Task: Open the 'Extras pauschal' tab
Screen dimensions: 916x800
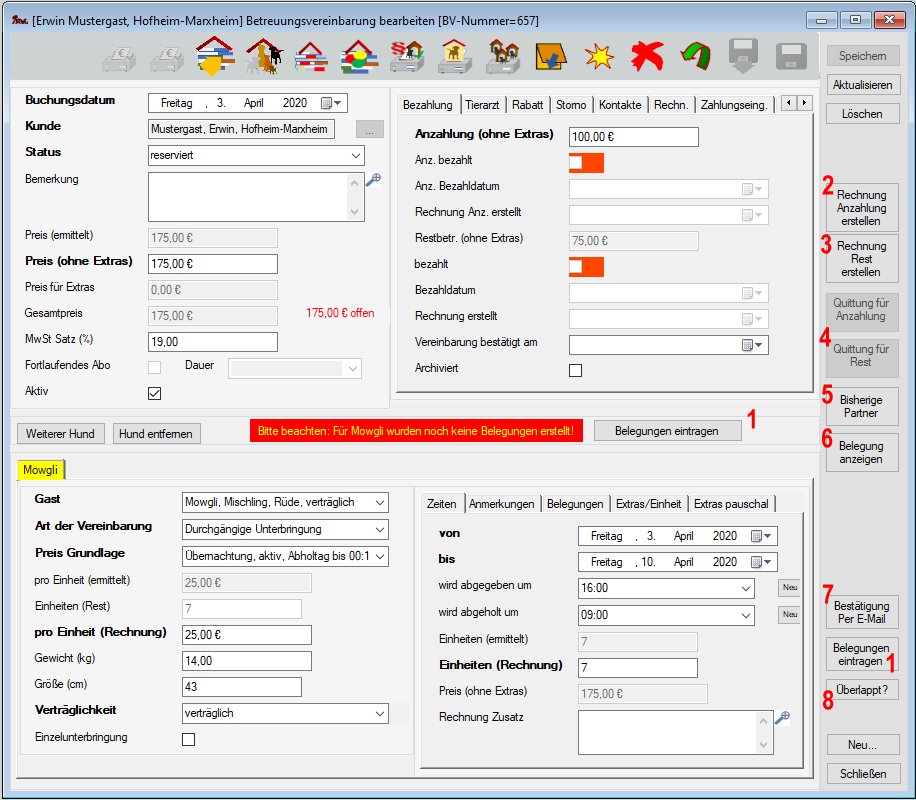Action: coord(730,504)
